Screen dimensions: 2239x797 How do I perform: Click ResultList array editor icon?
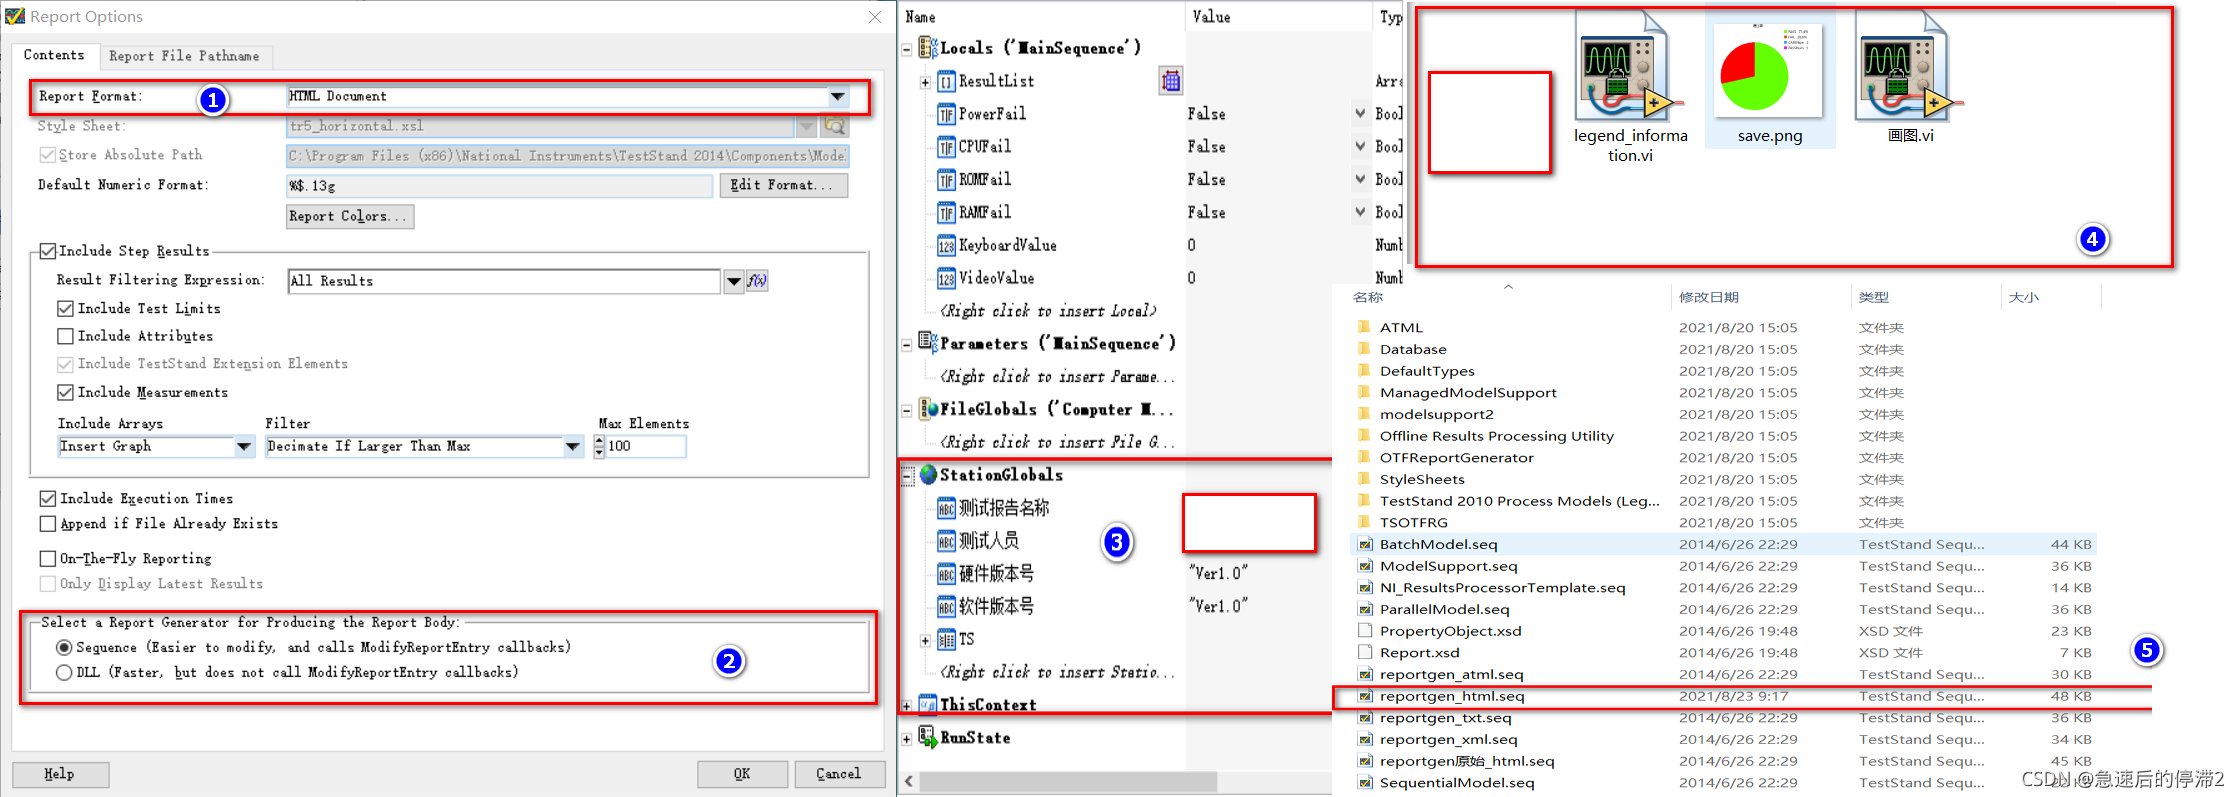tap(1171, 81)
